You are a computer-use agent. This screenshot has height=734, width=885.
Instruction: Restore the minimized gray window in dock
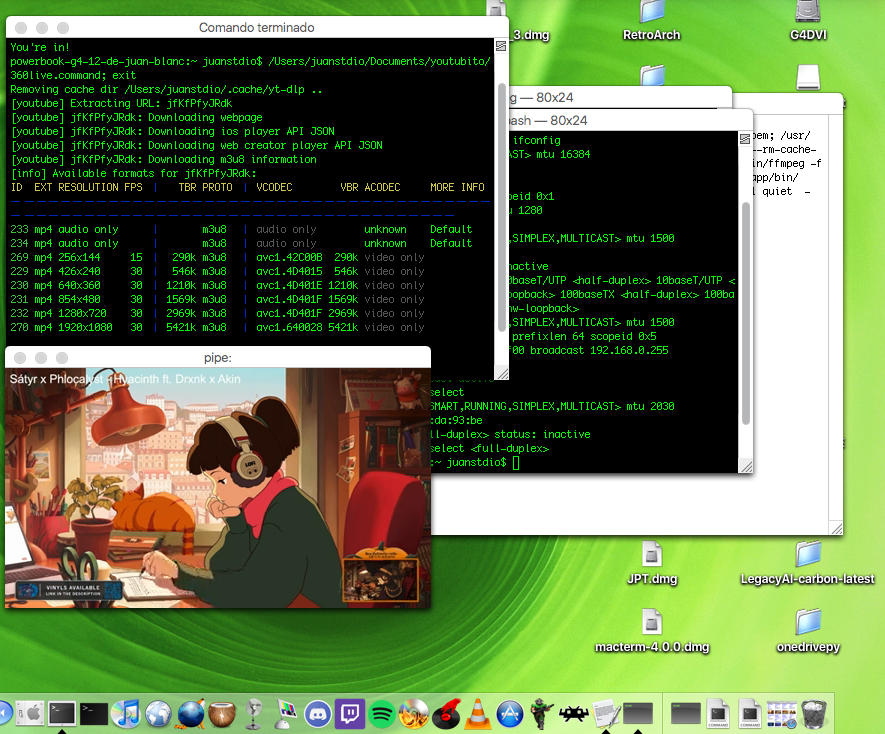coord(685,713)
